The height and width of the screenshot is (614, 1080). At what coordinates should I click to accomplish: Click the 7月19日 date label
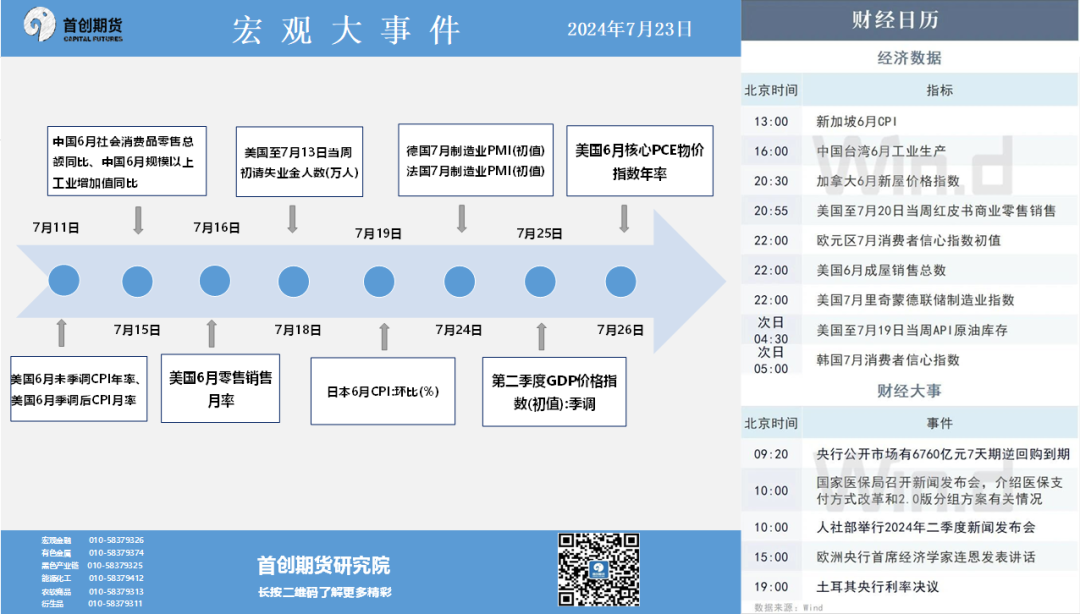coord(378,234)
